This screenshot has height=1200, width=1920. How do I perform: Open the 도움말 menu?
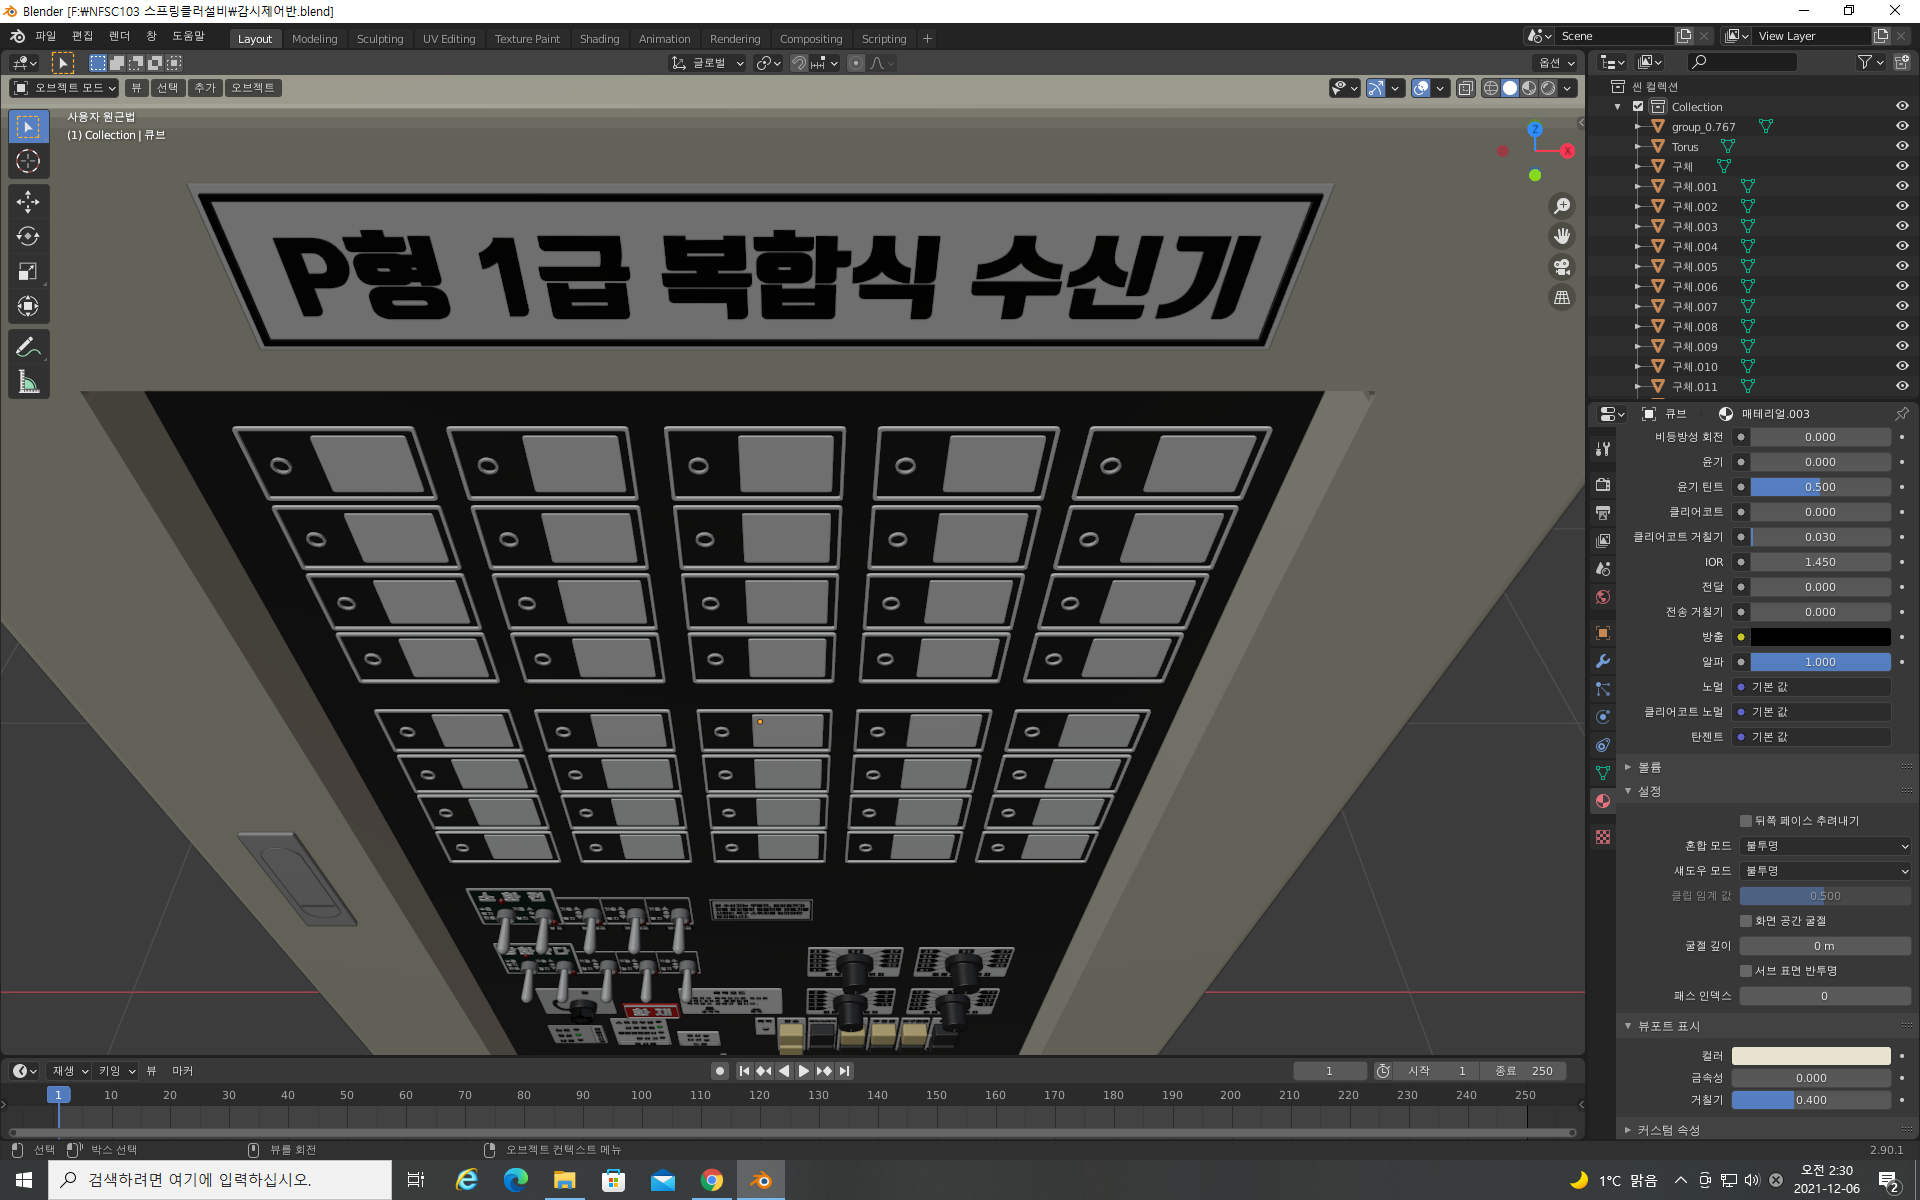coord(188,36)
